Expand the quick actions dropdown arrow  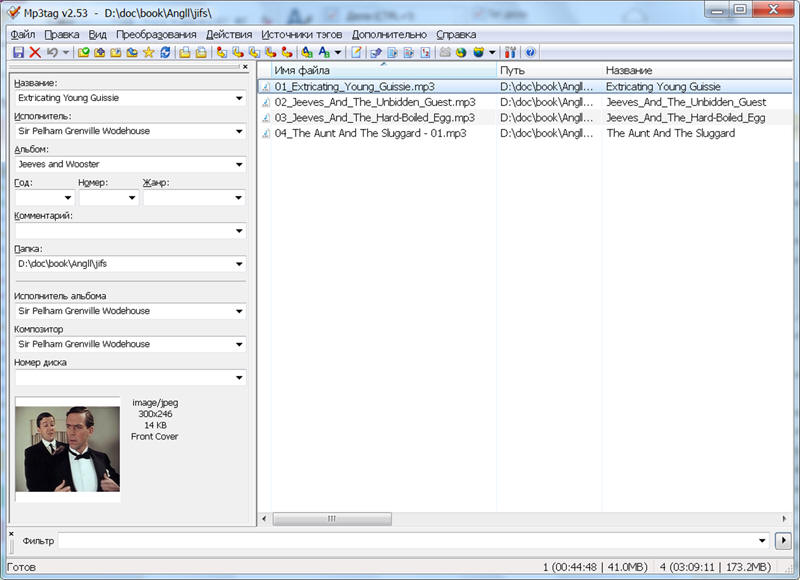tap(338, 52)
